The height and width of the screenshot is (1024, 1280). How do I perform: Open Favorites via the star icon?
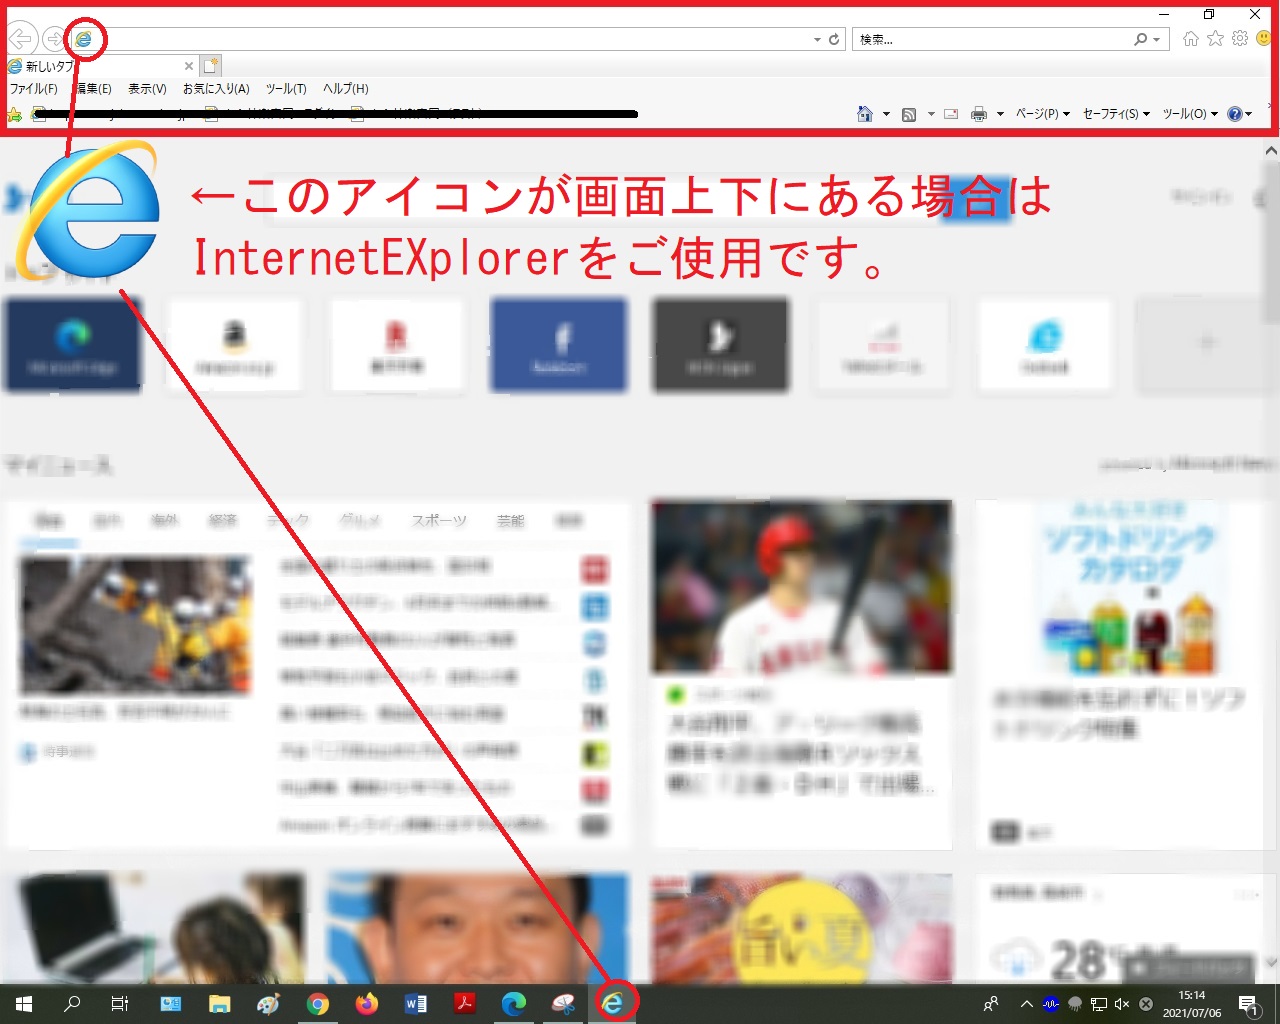pyautogui.click(x=1215, y=38)
